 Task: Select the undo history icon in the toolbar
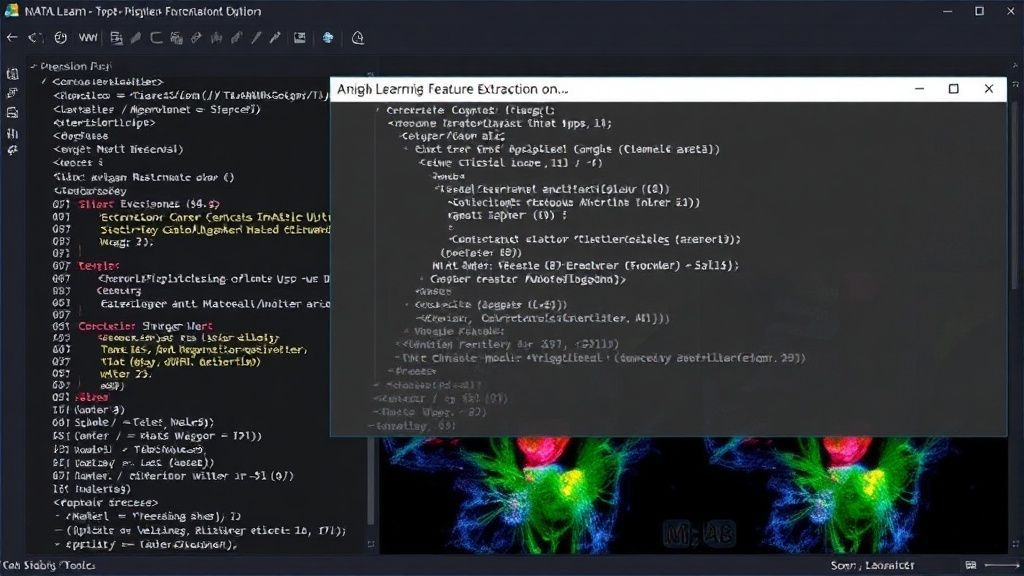coord(36,38)
